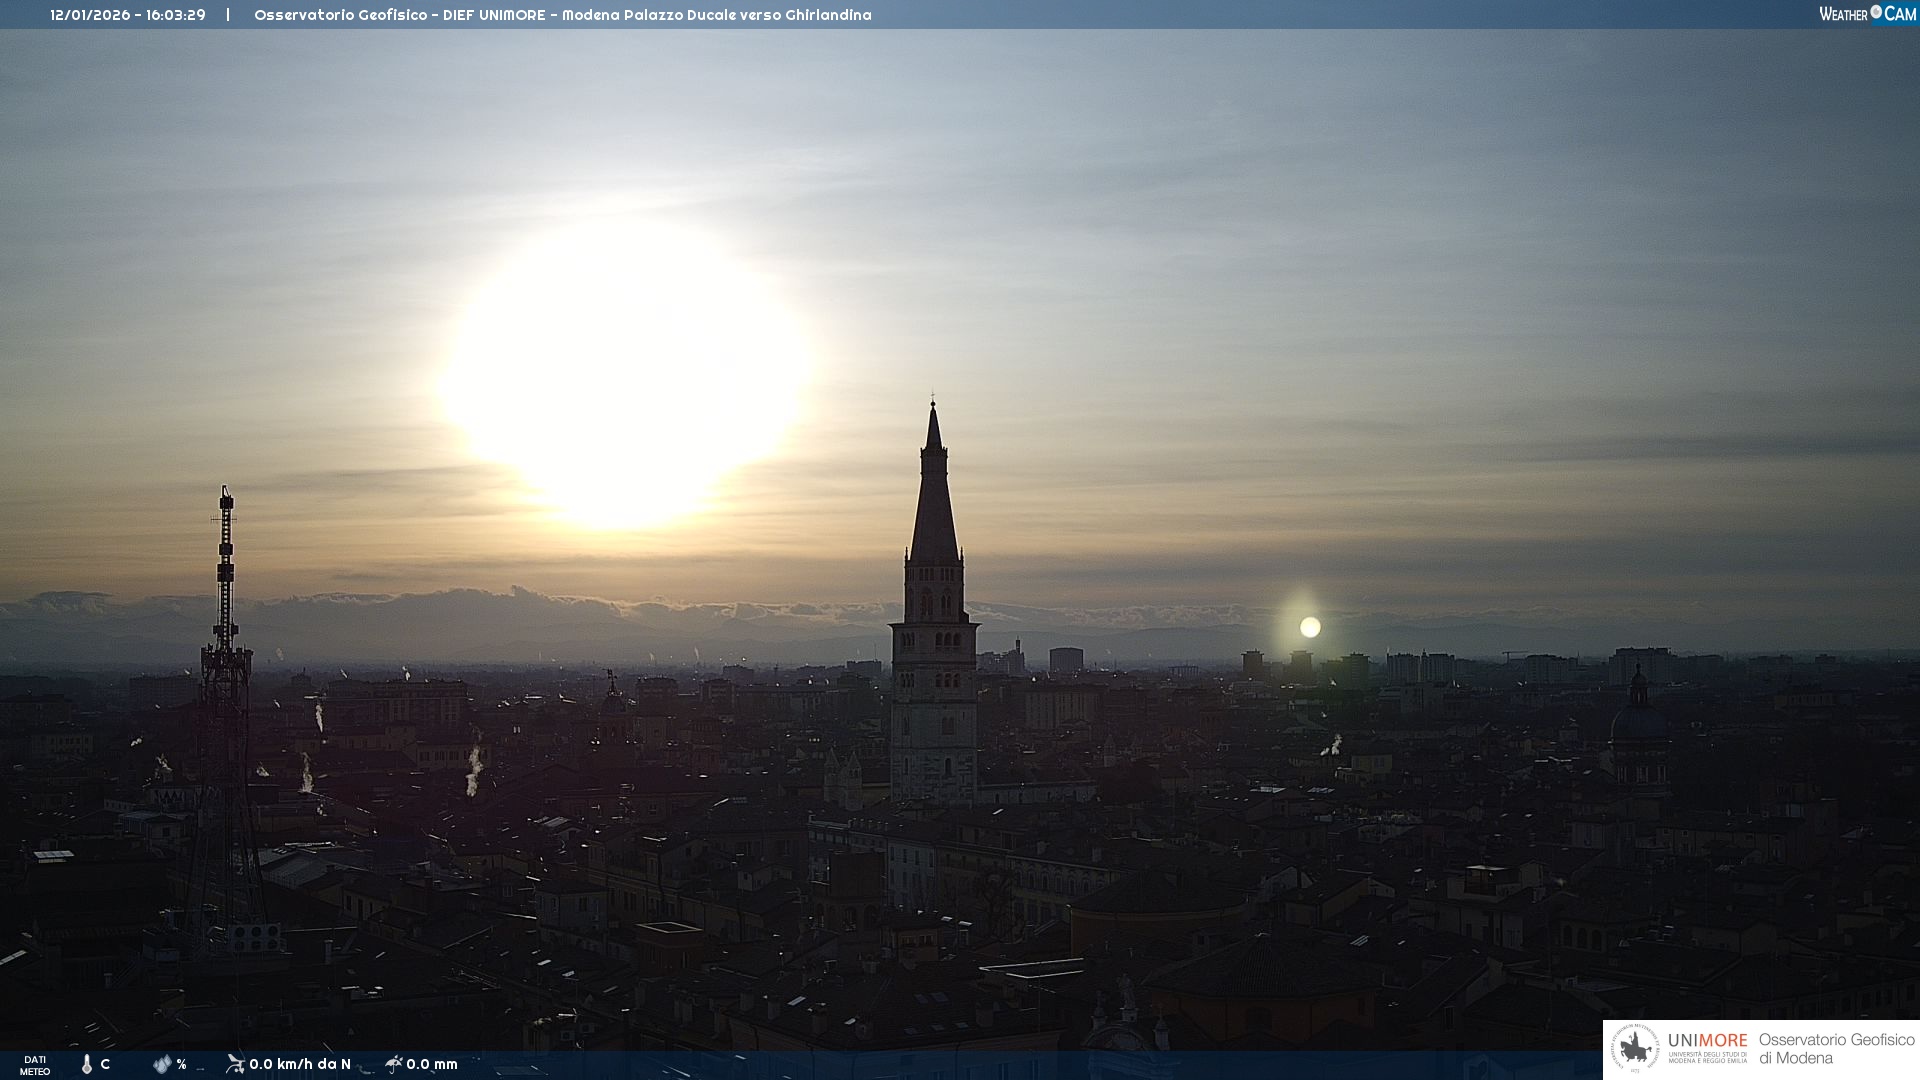Image resolution: width=1920 pixels, height=1080 pixels.
Task: Click the small sun lens reflection orb
Action: coord(1310,627)
